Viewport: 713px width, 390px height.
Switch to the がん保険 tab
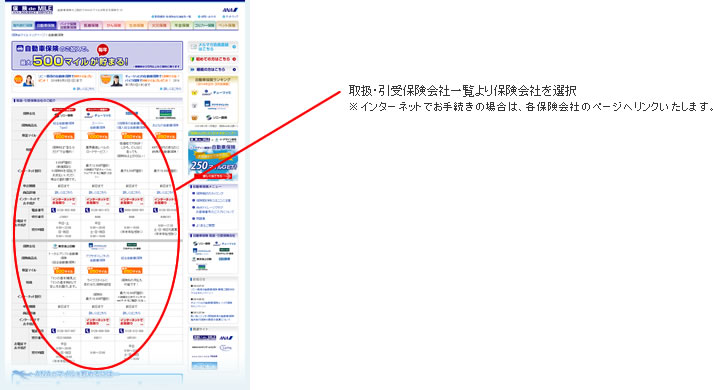click(114, 25)
